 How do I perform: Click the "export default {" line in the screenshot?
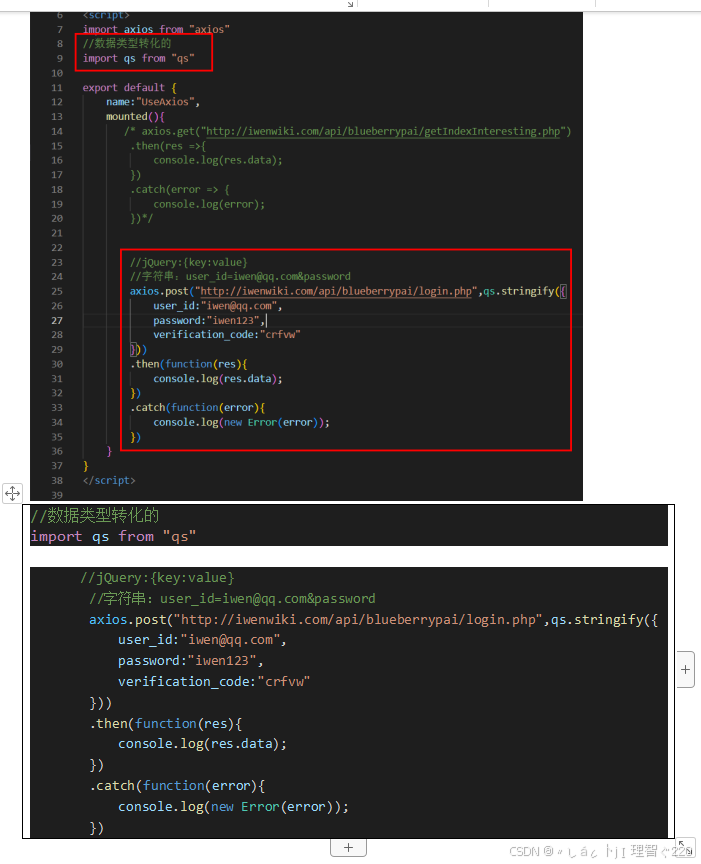click(130, 88)
